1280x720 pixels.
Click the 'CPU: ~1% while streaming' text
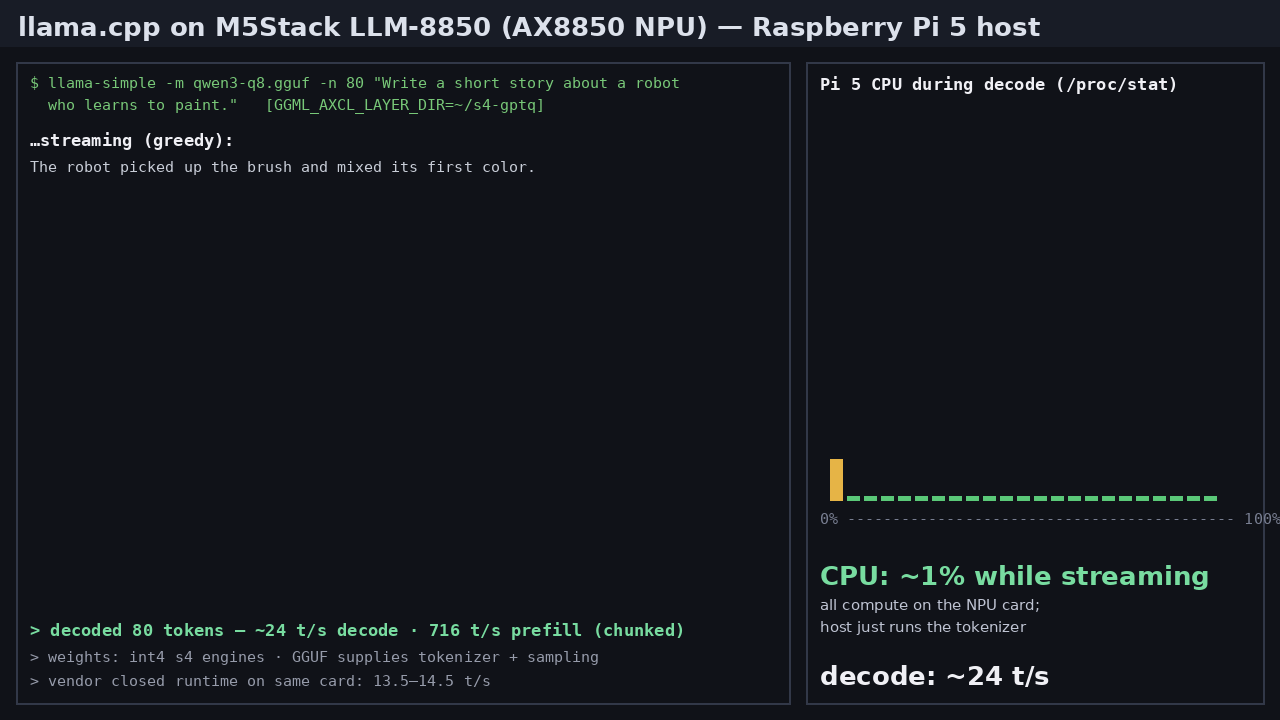pos(1014,577)
